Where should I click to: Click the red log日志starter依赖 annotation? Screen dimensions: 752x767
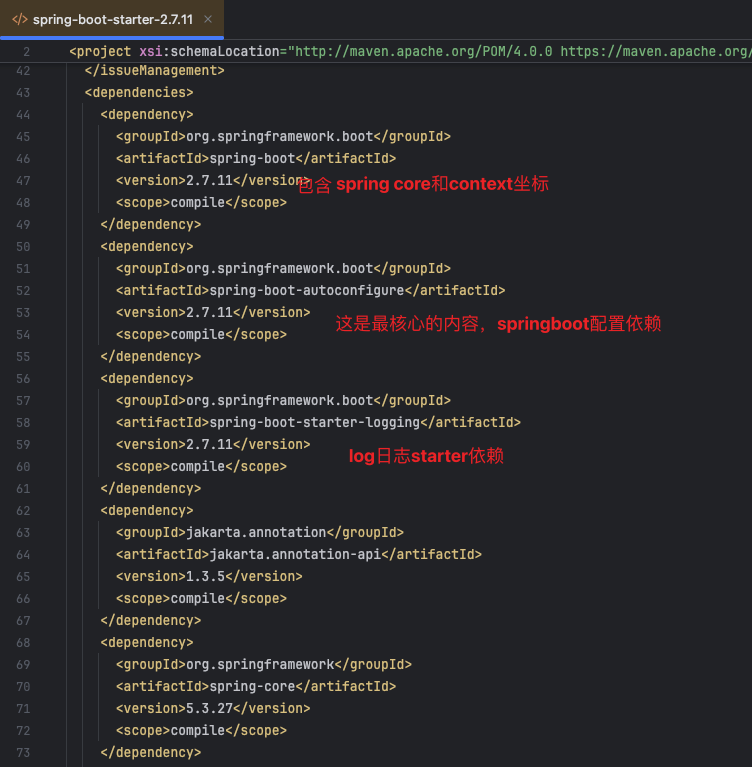click(x=426, y=456)
